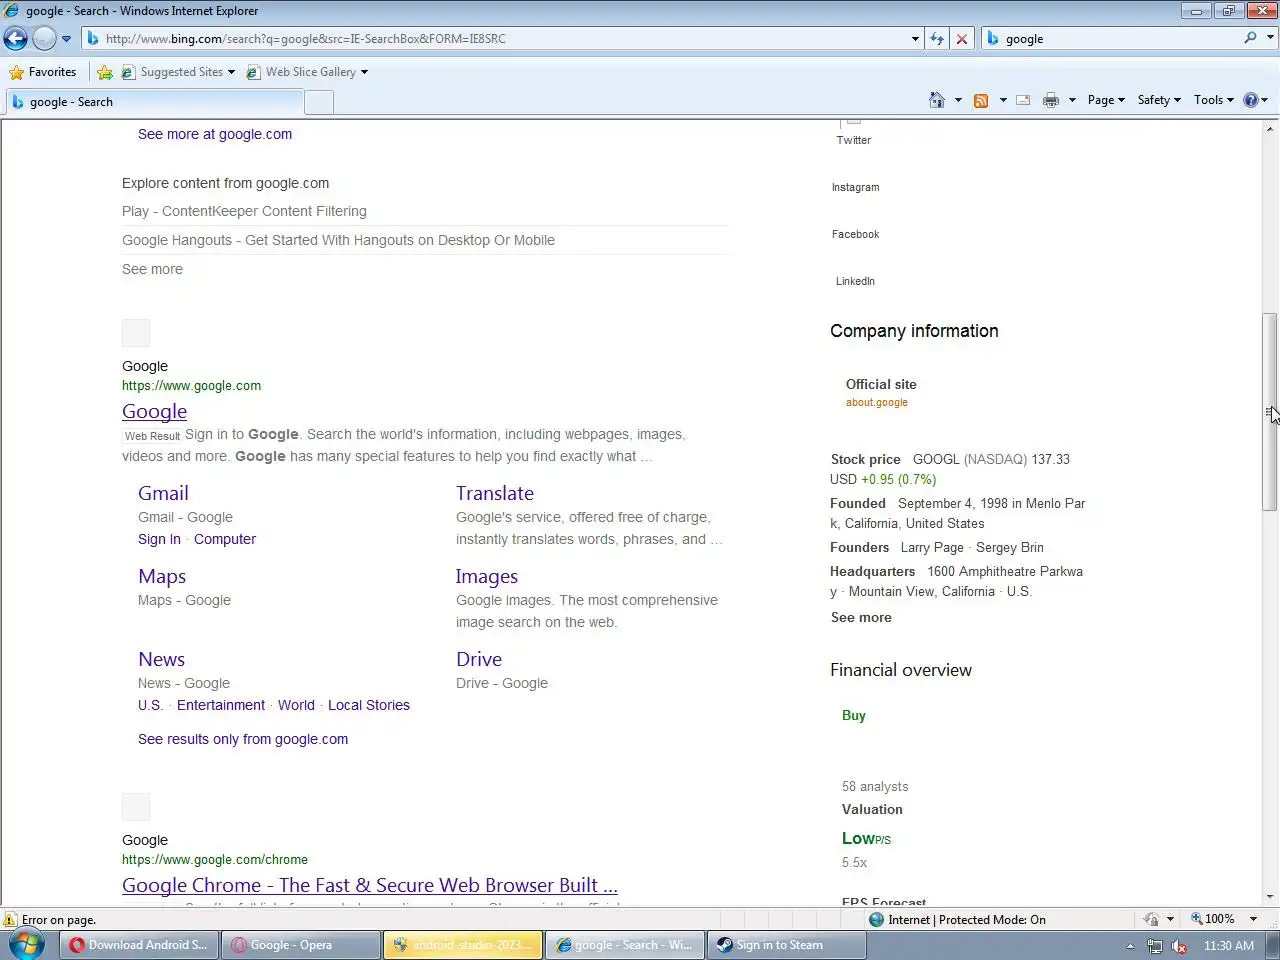Viewport: 1280px width, 960px height.
Task: Open the zoom level 100% dropdown
Action: [x=1253, y=919]
